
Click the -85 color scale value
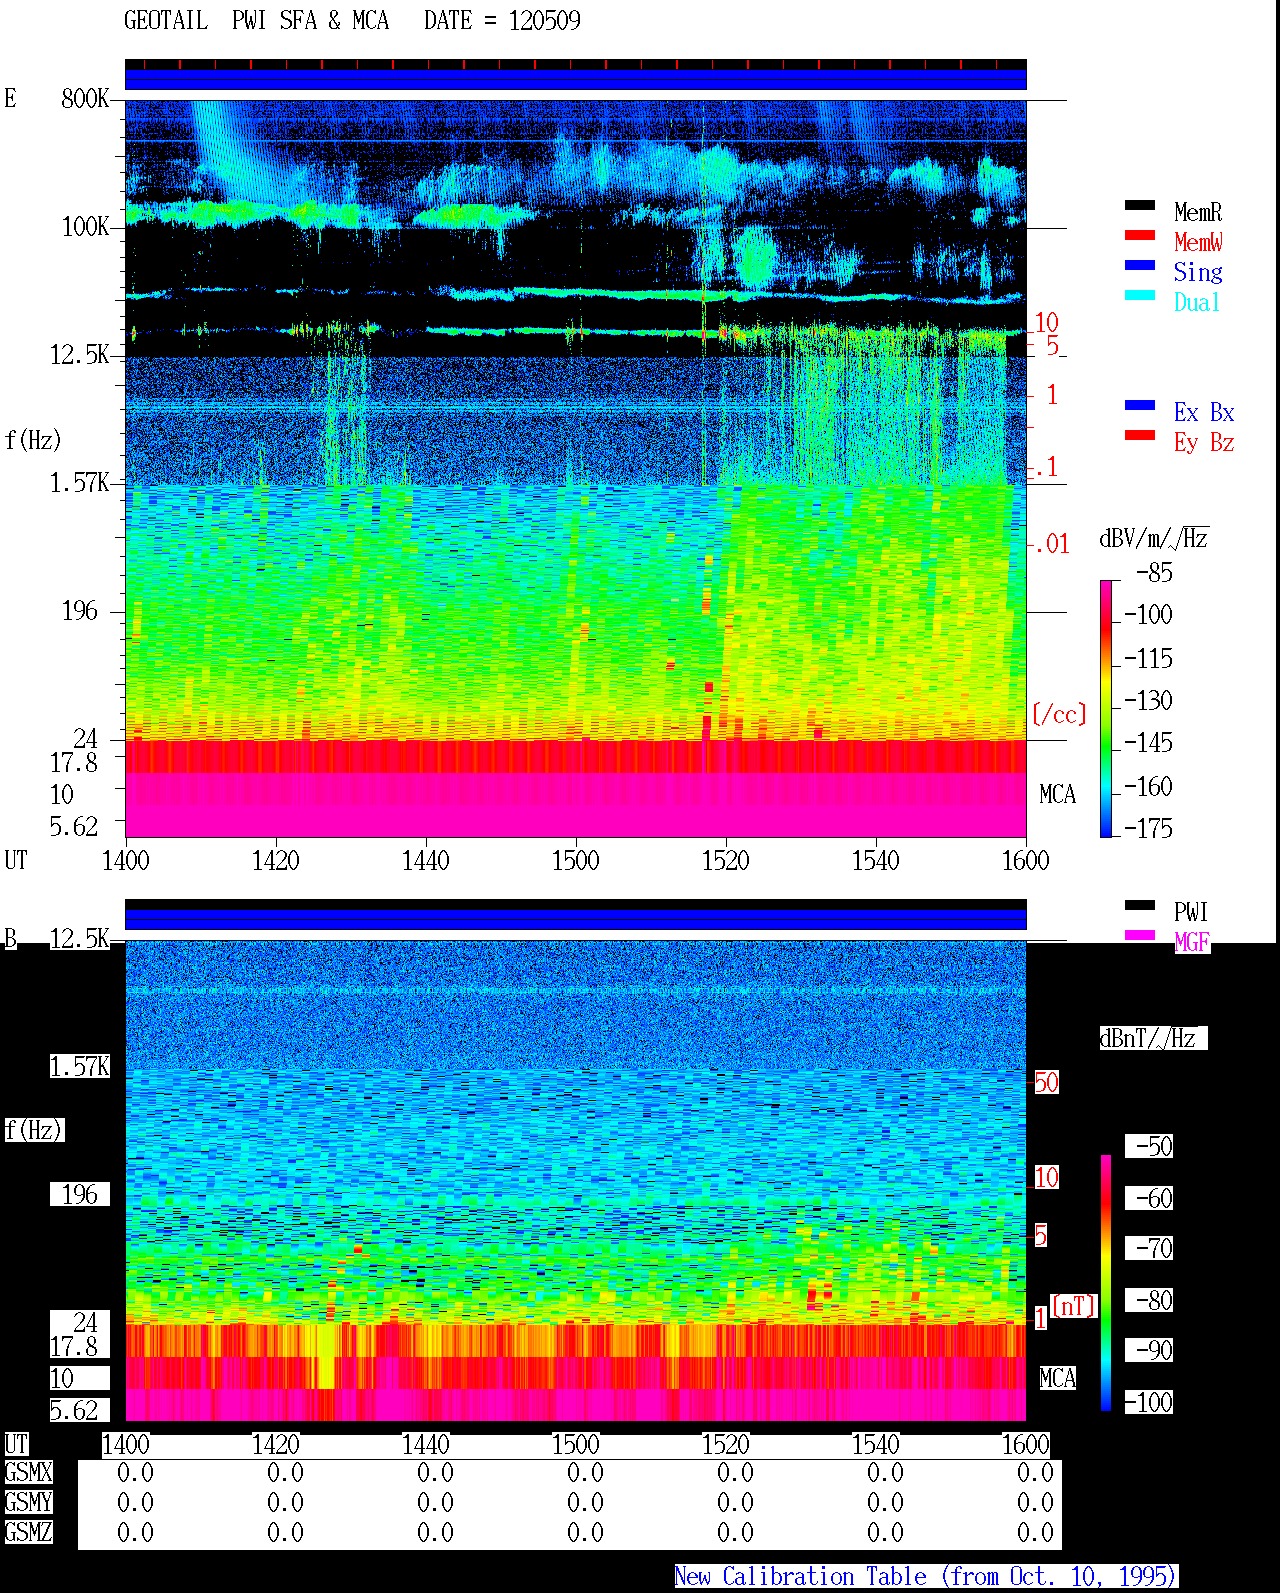pyautogui.click(x=1154, y=574)
